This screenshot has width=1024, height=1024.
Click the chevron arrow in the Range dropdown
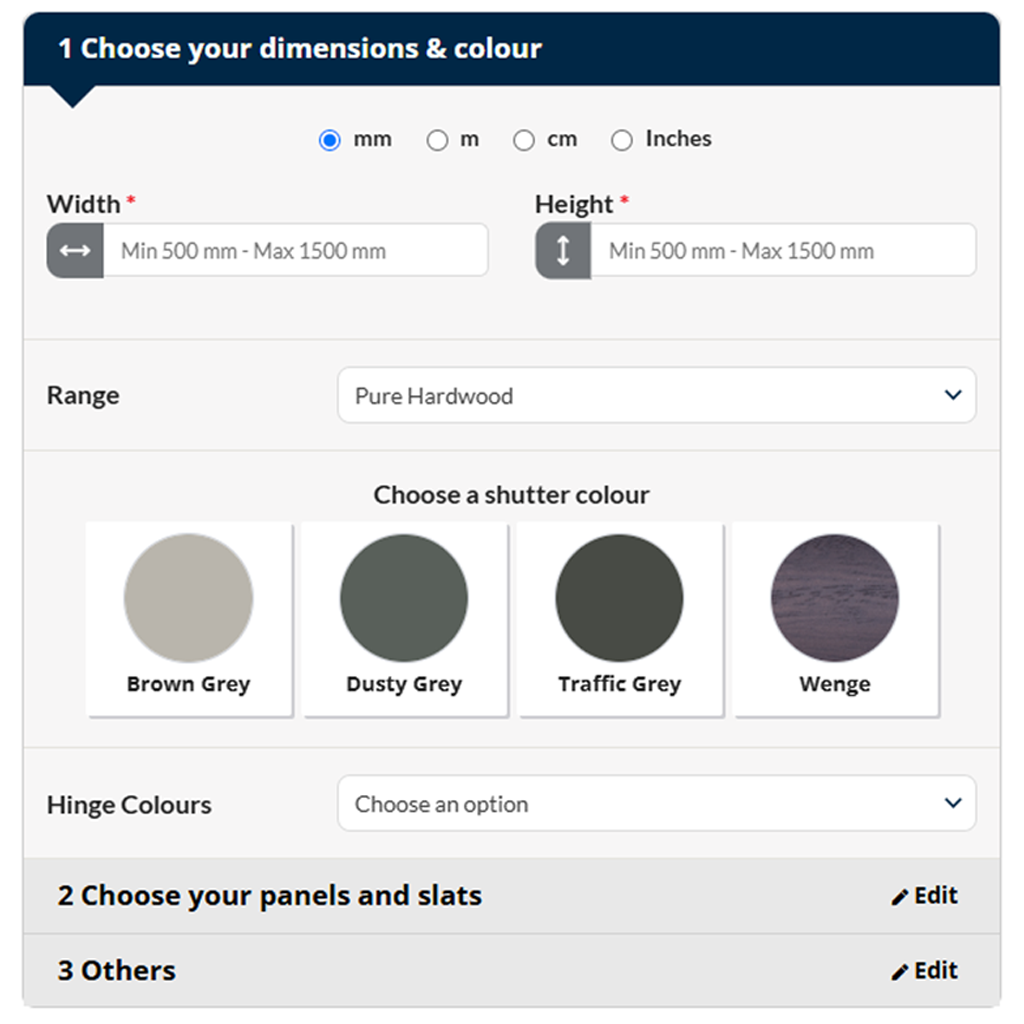[x=953, y=396]
